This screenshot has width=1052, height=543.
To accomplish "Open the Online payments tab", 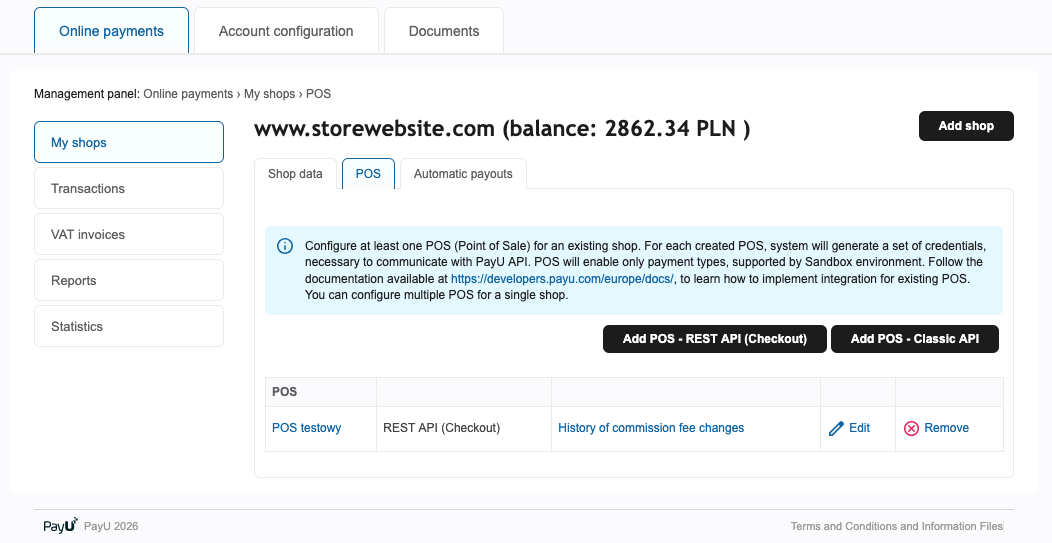I will pyautogui.click(x=111, y=31).
